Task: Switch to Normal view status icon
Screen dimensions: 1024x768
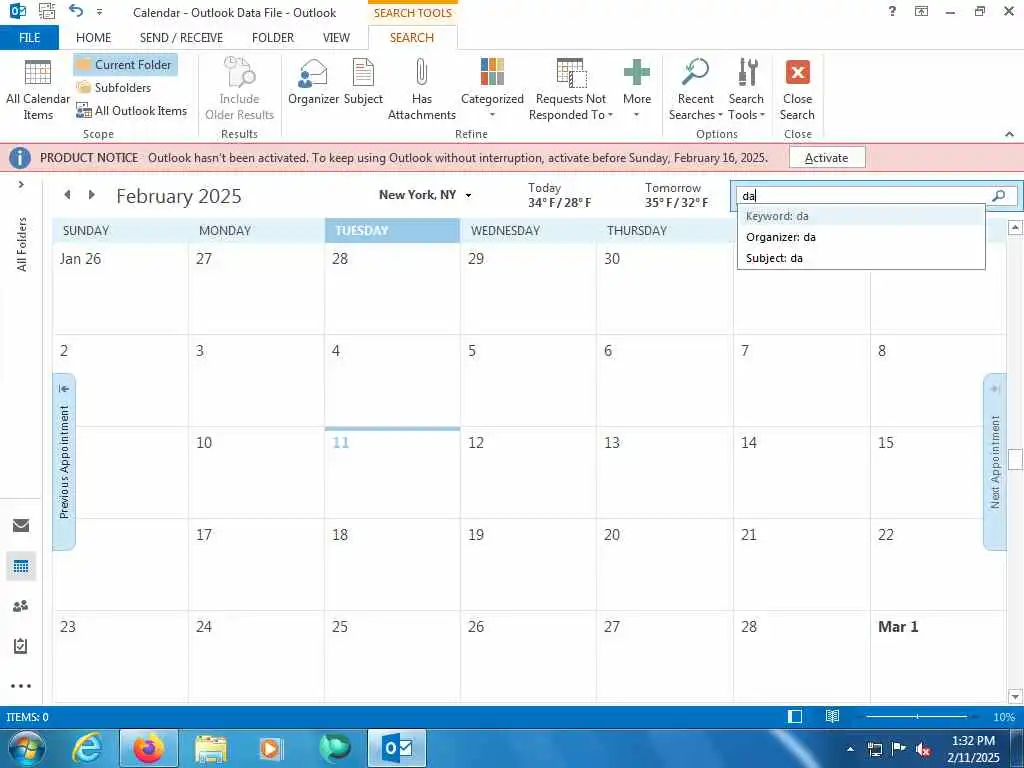Action: [x=795, y=717]
